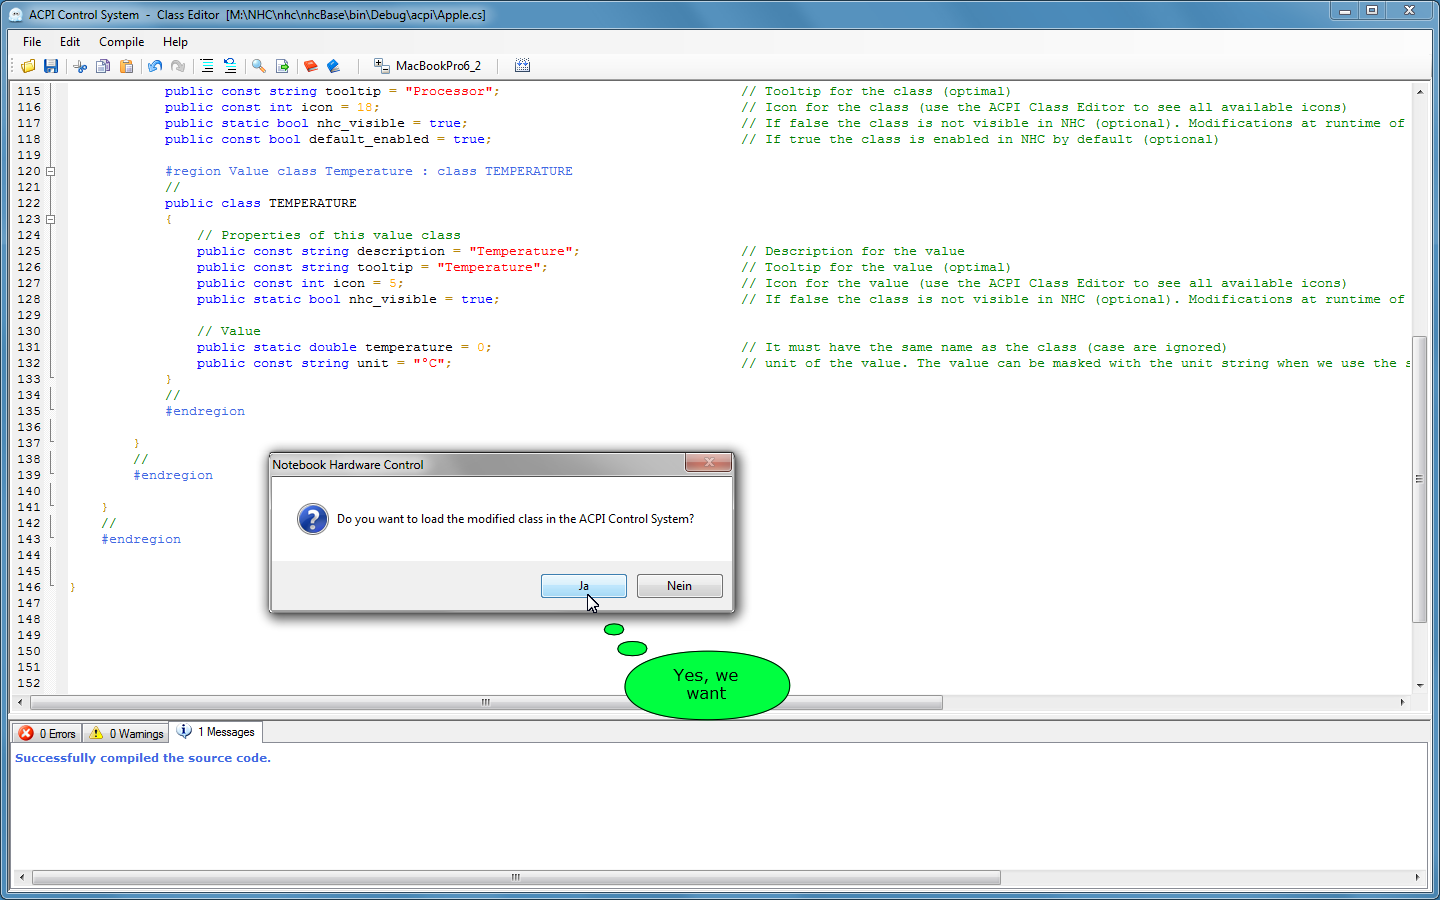Close the Notebook Hardware Control dialog

point(709,462)
